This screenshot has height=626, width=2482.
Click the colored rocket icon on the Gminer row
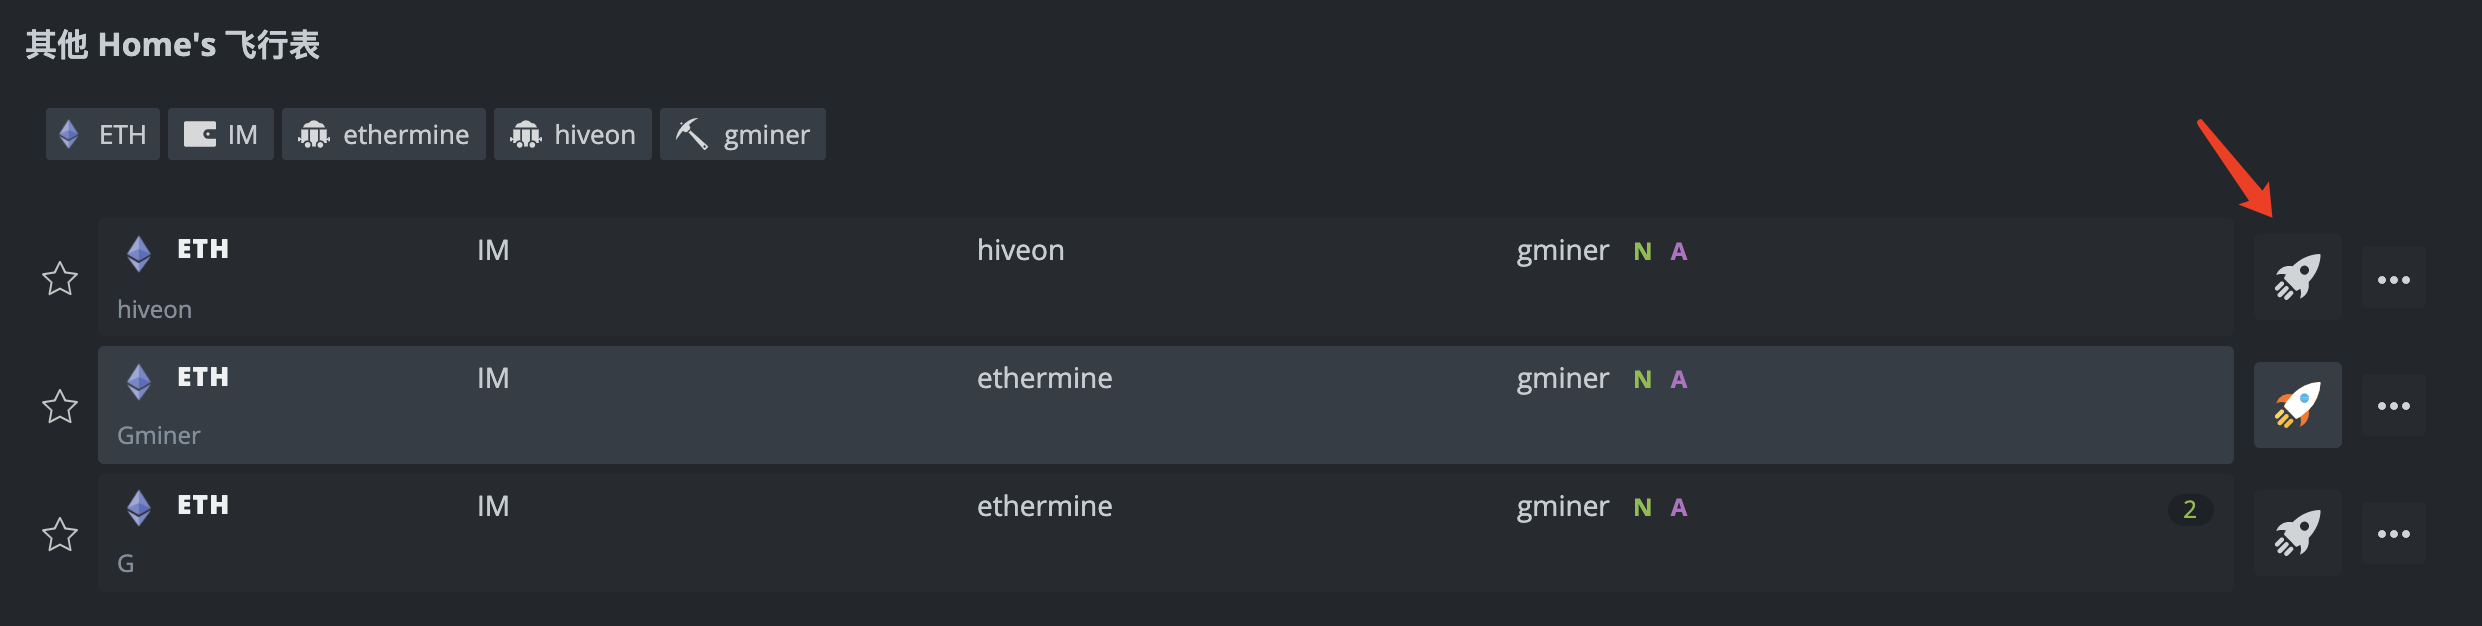point(2297,405)
